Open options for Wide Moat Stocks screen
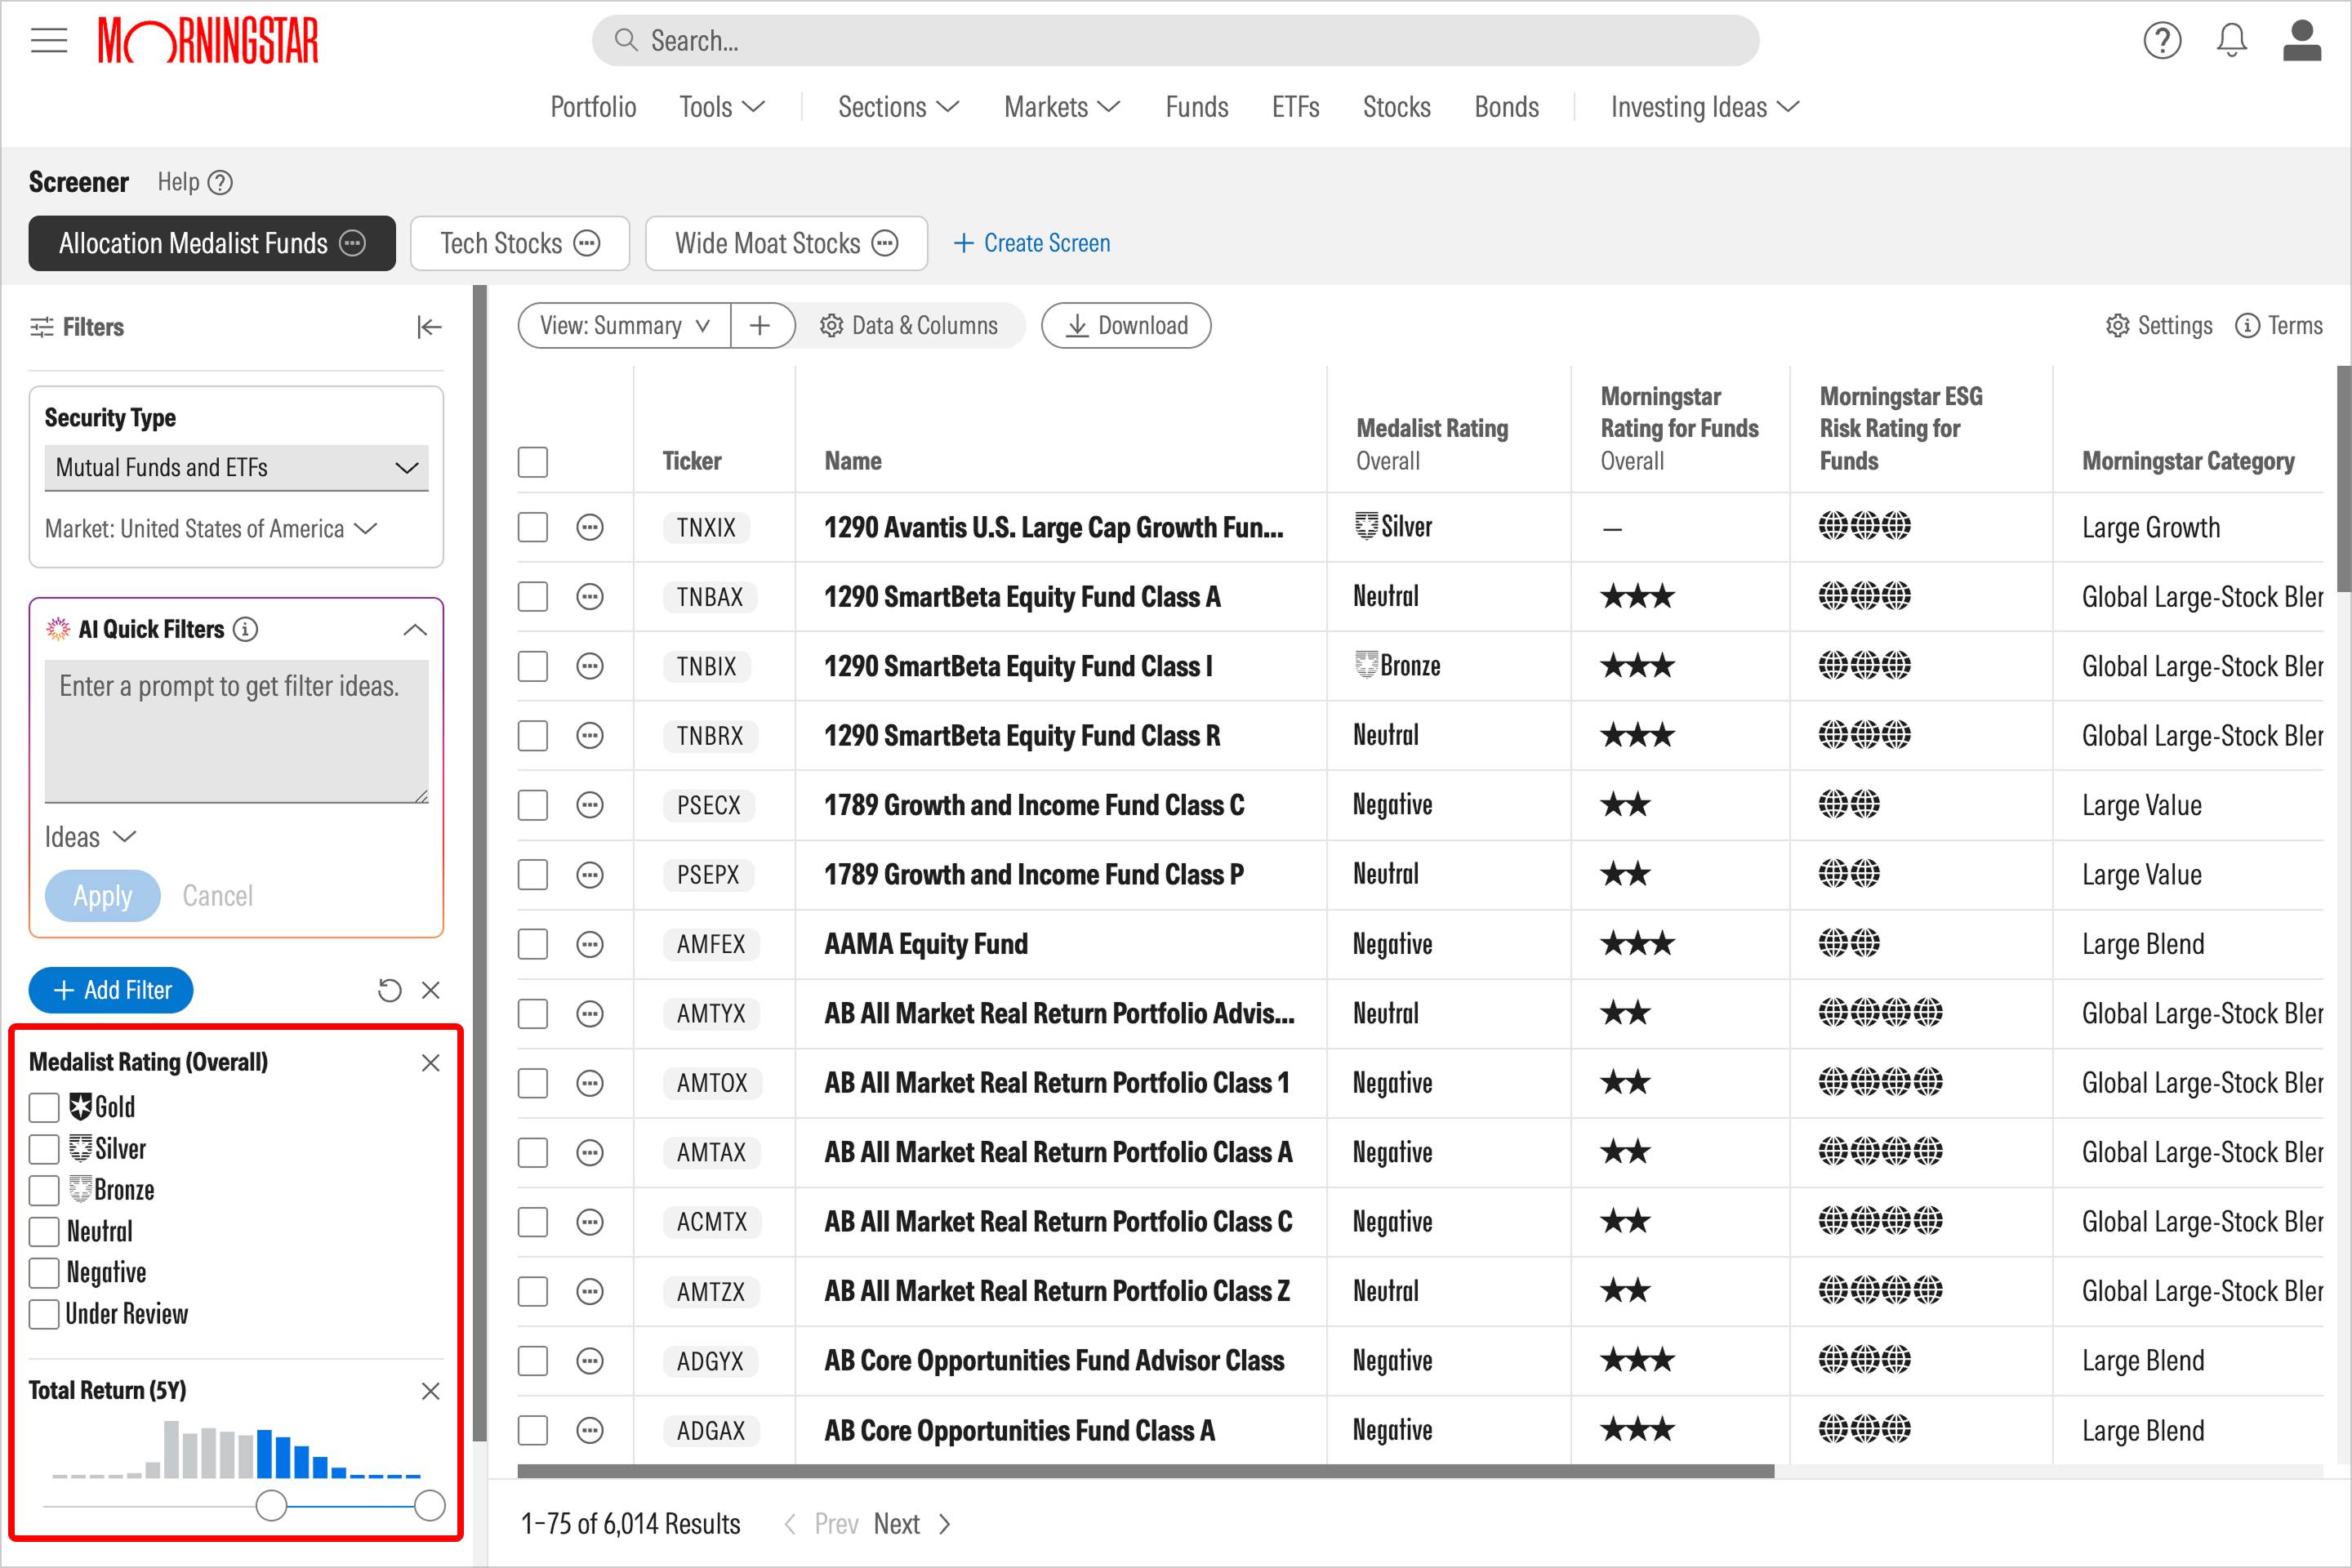The width and height of the screenshot is (2352, 1568). (x=885, y=243)
